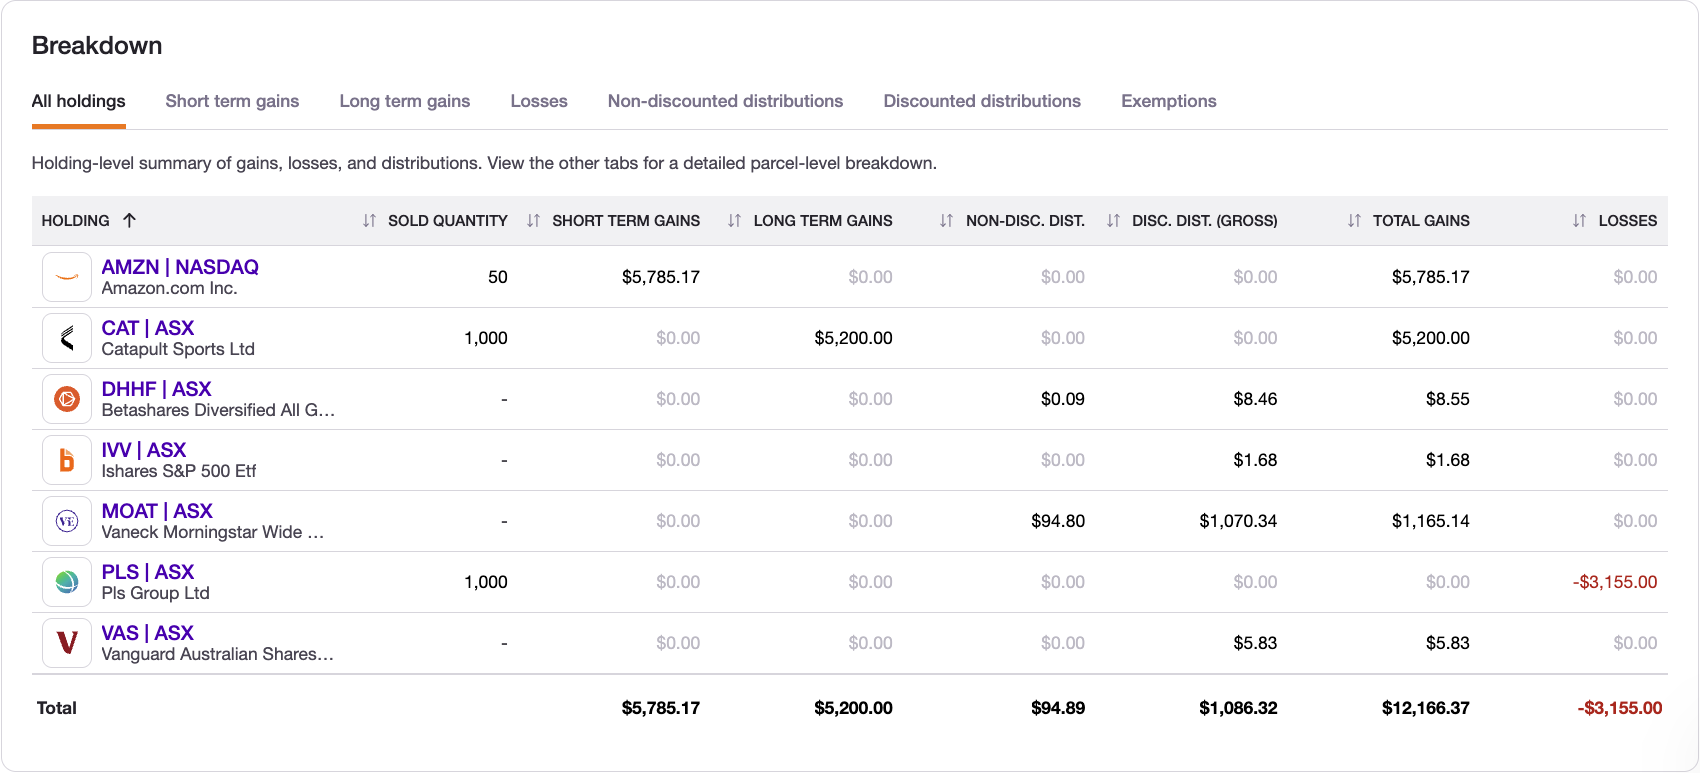Click the LONG TERM GAINS column header
The width and height of the screenshot is (1700, 773).
pos(823,221)
